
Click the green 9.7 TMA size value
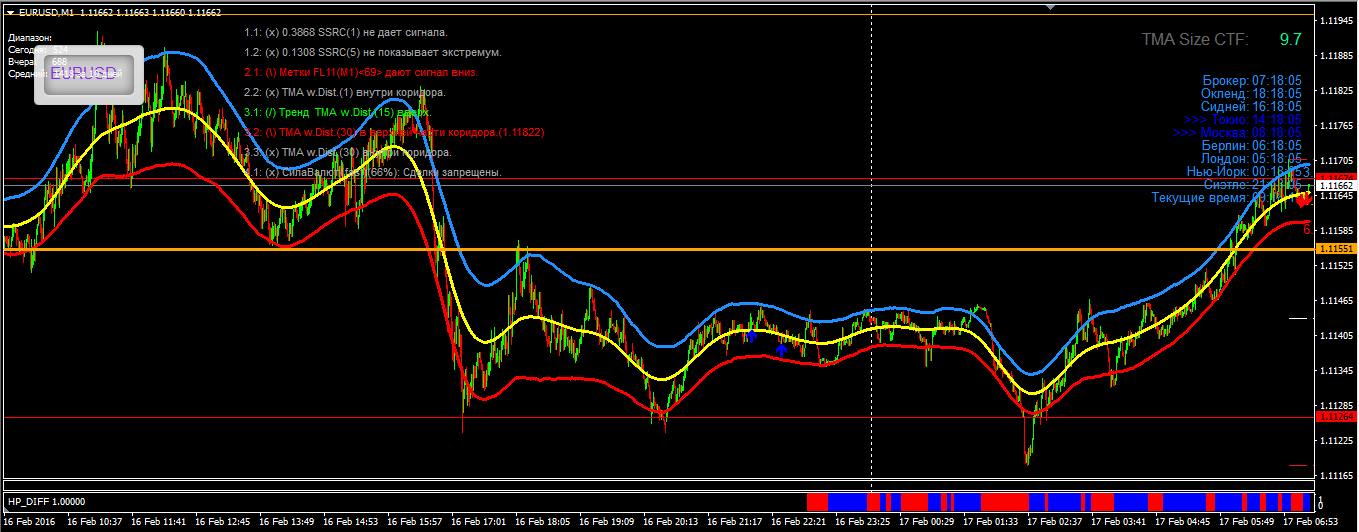1290,40
